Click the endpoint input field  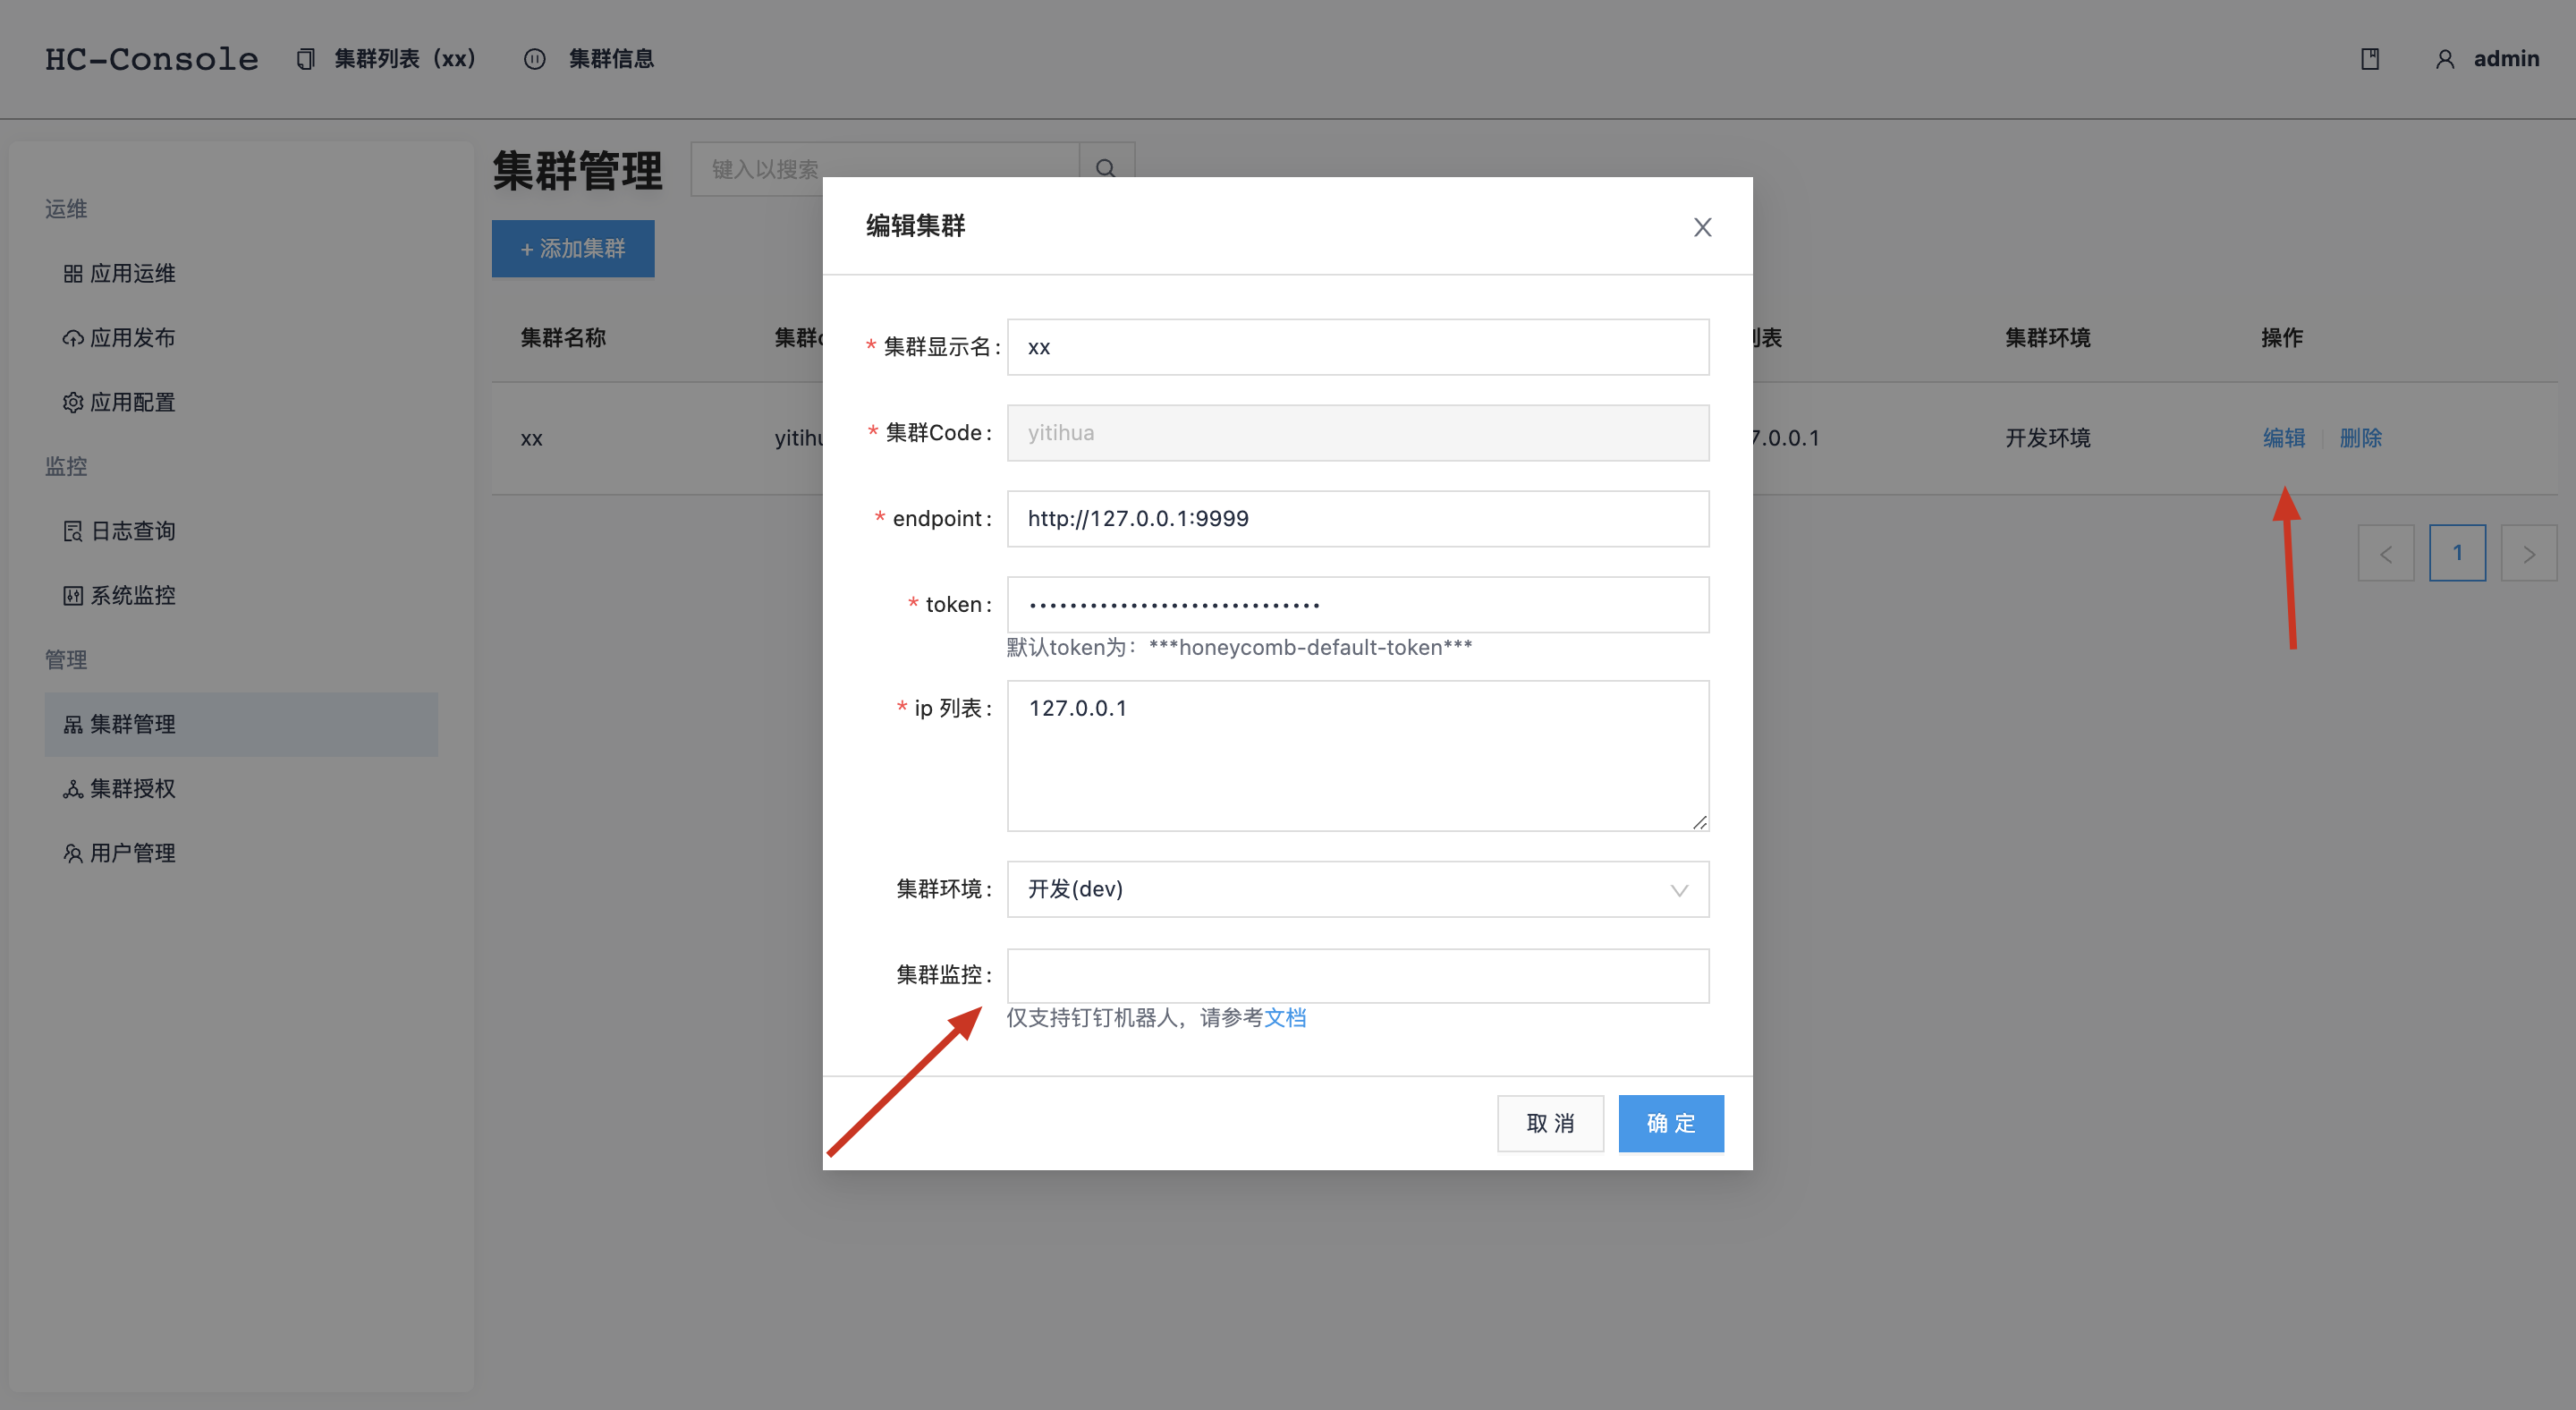click(x=1356, y=518)
